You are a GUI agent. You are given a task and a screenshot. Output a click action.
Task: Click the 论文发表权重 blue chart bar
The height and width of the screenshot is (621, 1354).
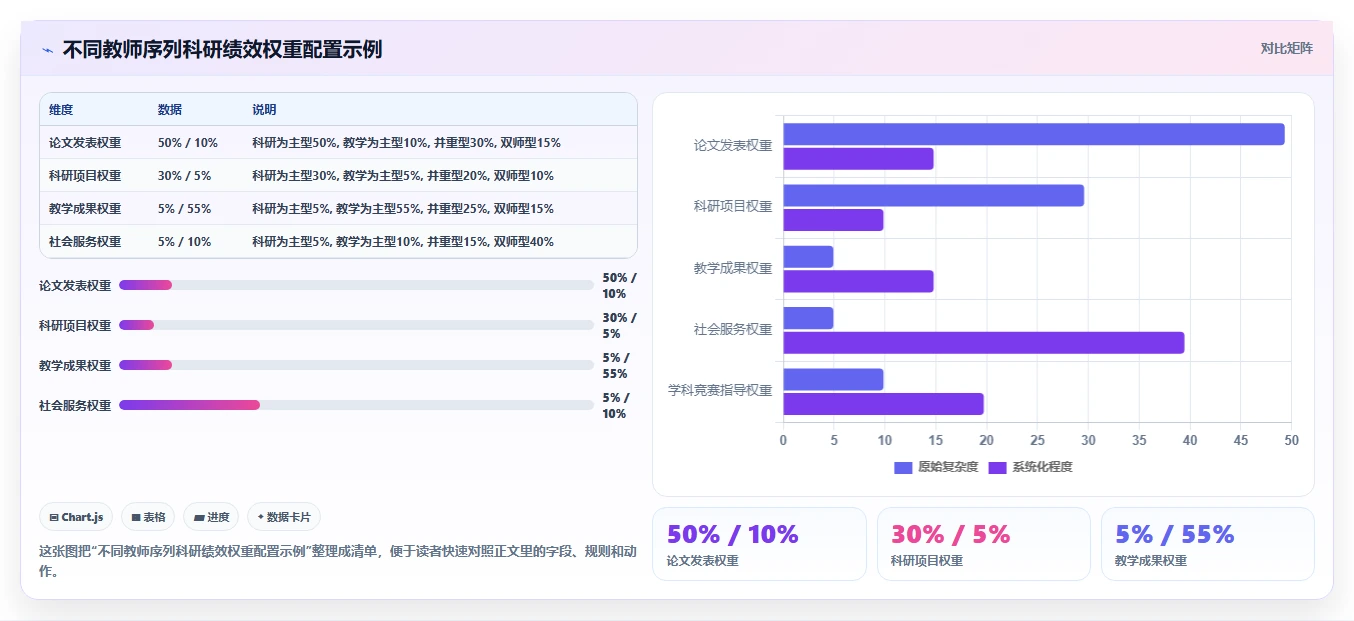pos(1034,134)
